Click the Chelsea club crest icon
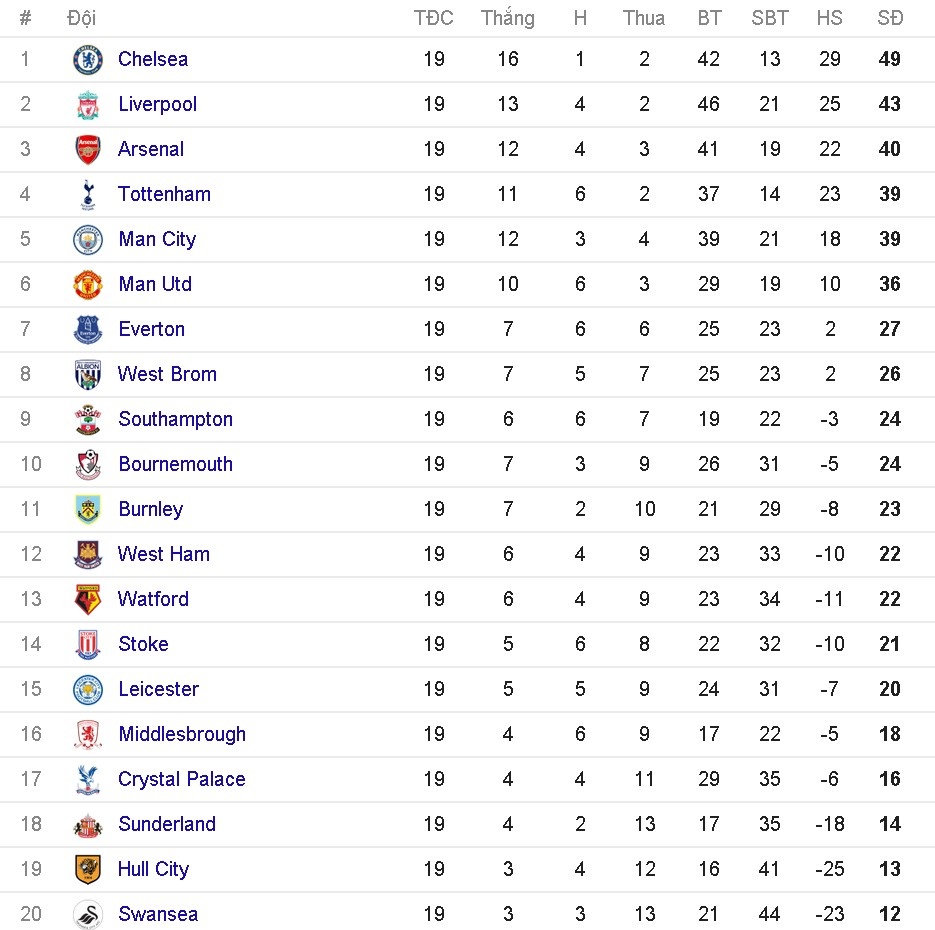The image size is (935, 930). click(x=88, y=60)
